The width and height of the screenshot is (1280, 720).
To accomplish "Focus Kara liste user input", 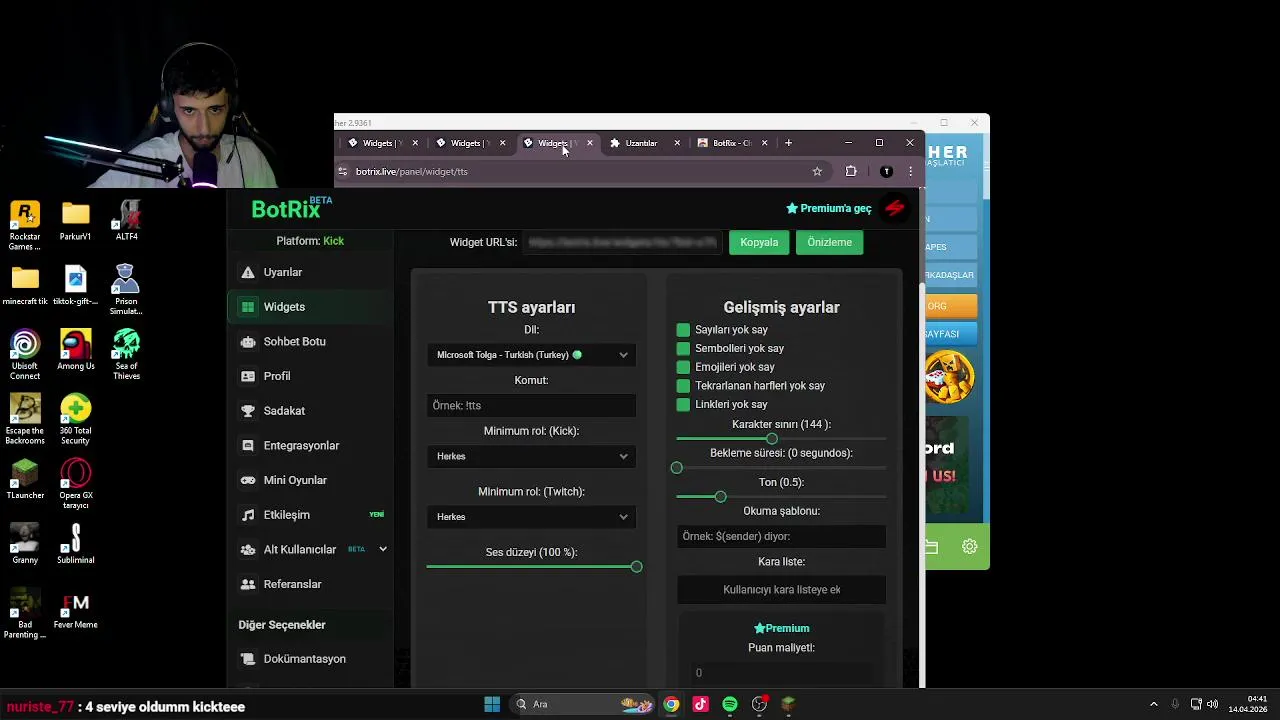I will pos(781,590).
